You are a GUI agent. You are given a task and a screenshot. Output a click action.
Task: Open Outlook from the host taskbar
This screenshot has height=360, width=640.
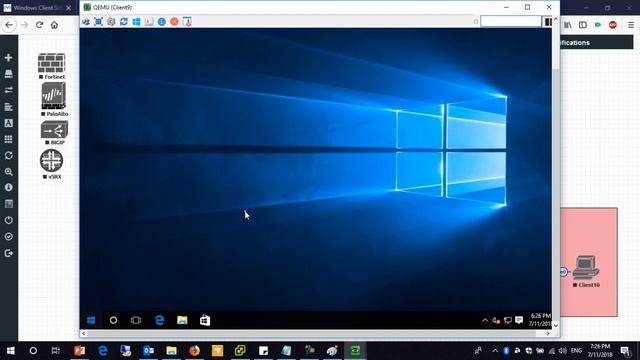pyautogui.click(x=149, y=351)
